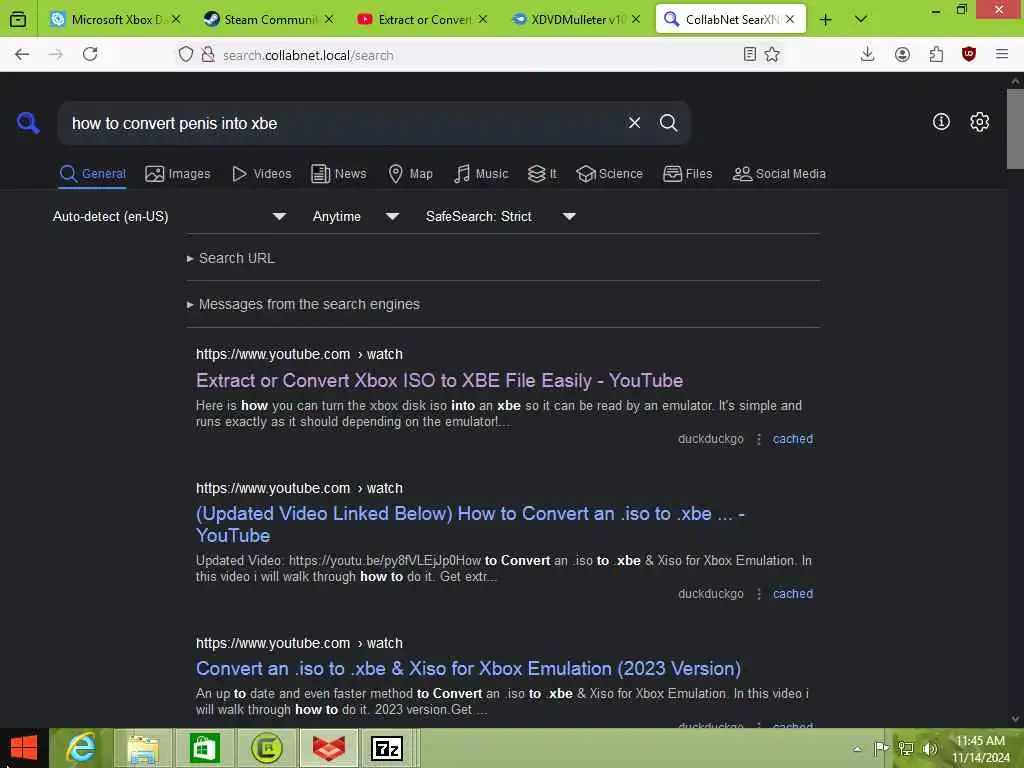
Task: Open the Firefox account icon
Action: (x=902, y=54)
